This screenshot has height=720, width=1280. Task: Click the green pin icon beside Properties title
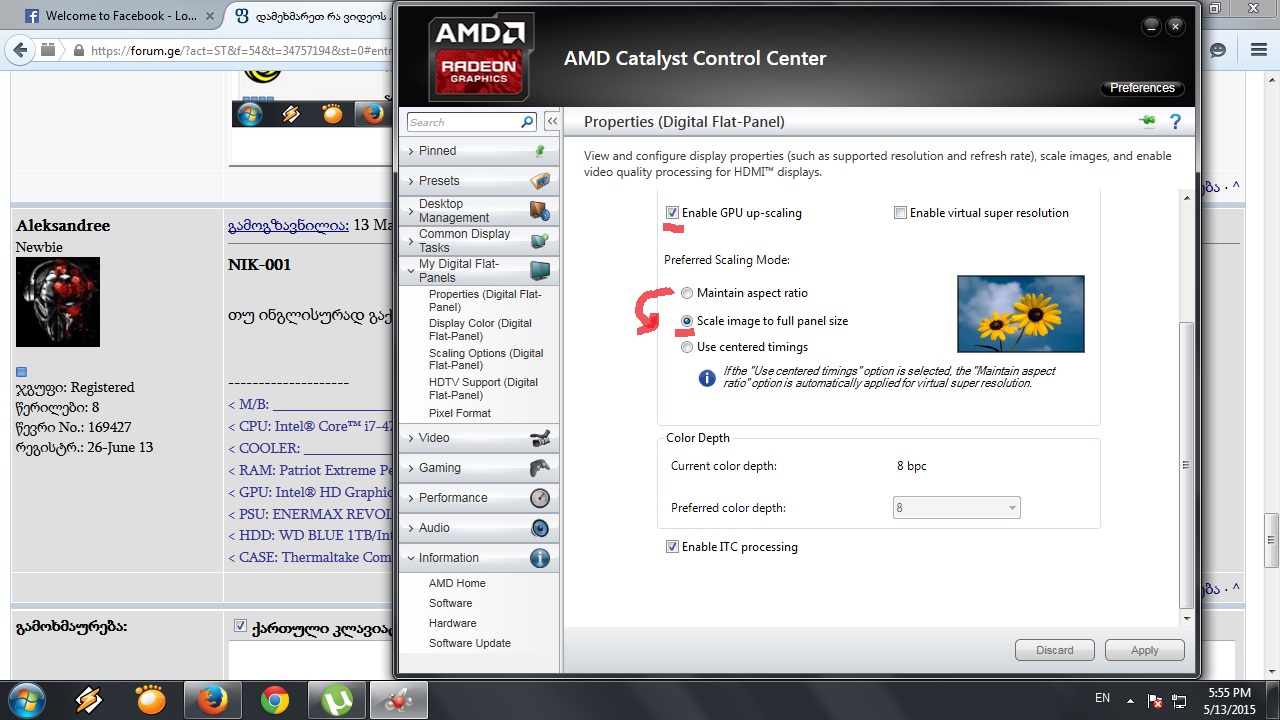tap(1147, 121)
